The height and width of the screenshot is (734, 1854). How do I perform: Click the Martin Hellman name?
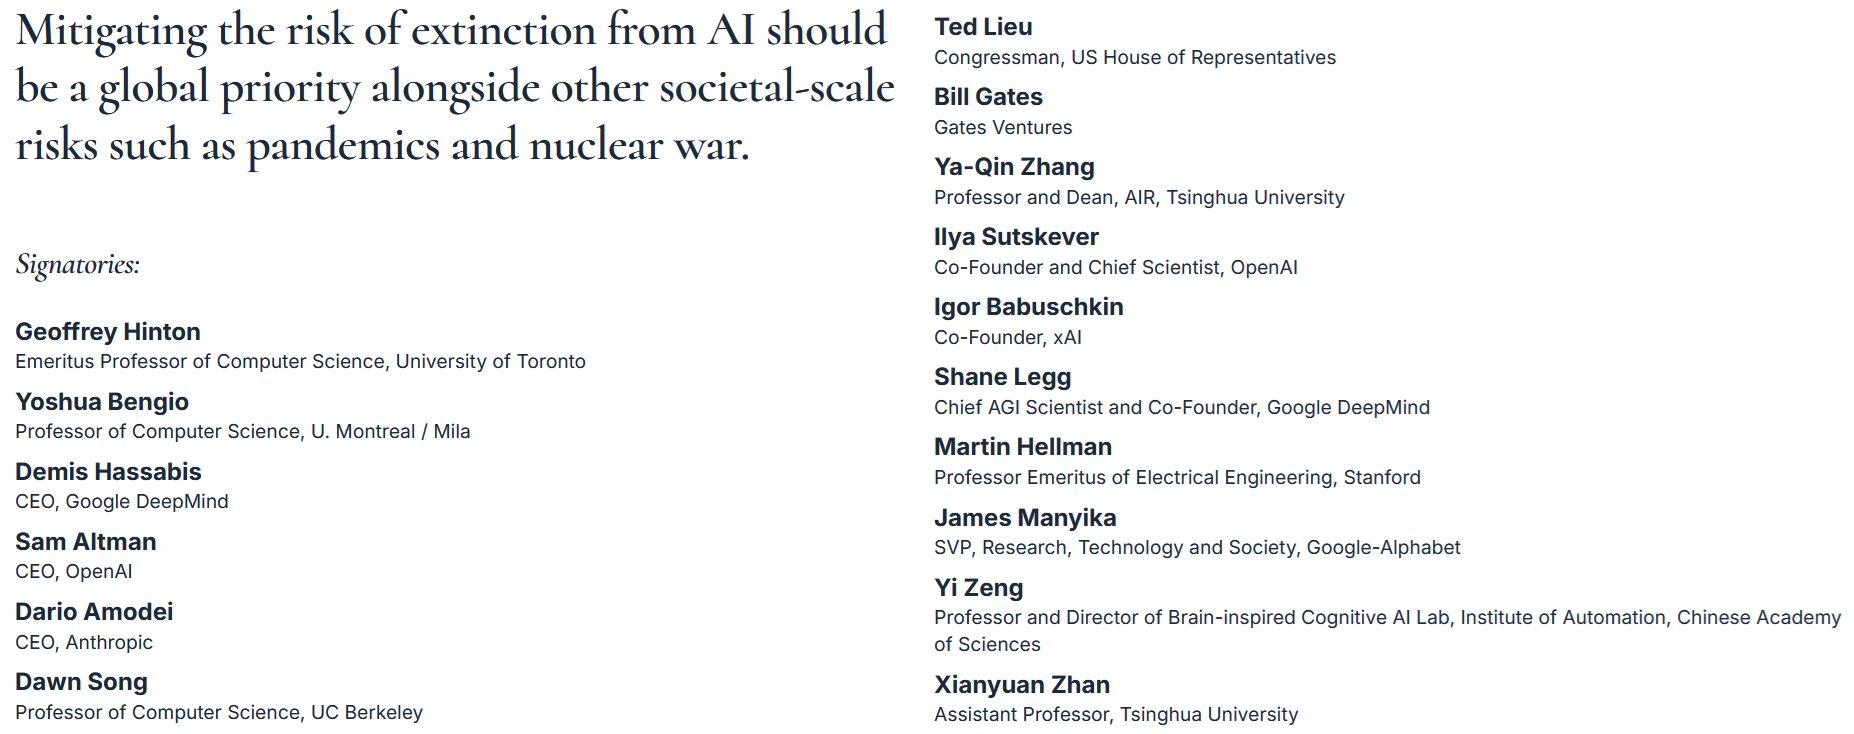click(x=1023, y=447)
